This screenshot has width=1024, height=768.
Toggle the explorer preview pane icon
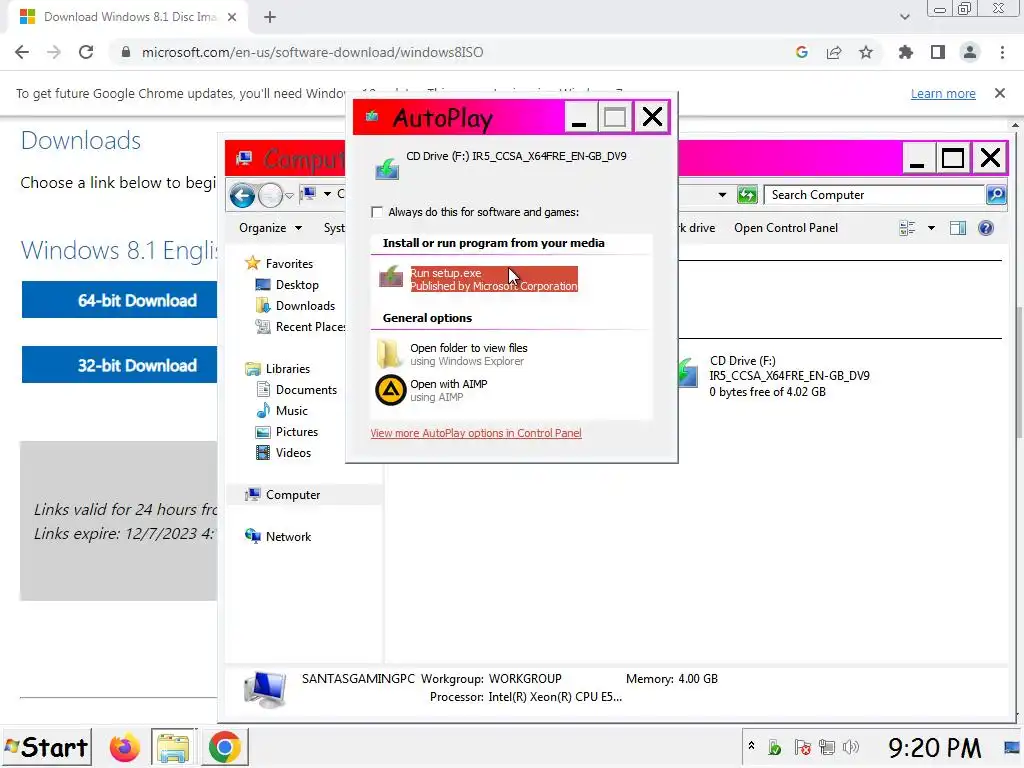(957, 228)
